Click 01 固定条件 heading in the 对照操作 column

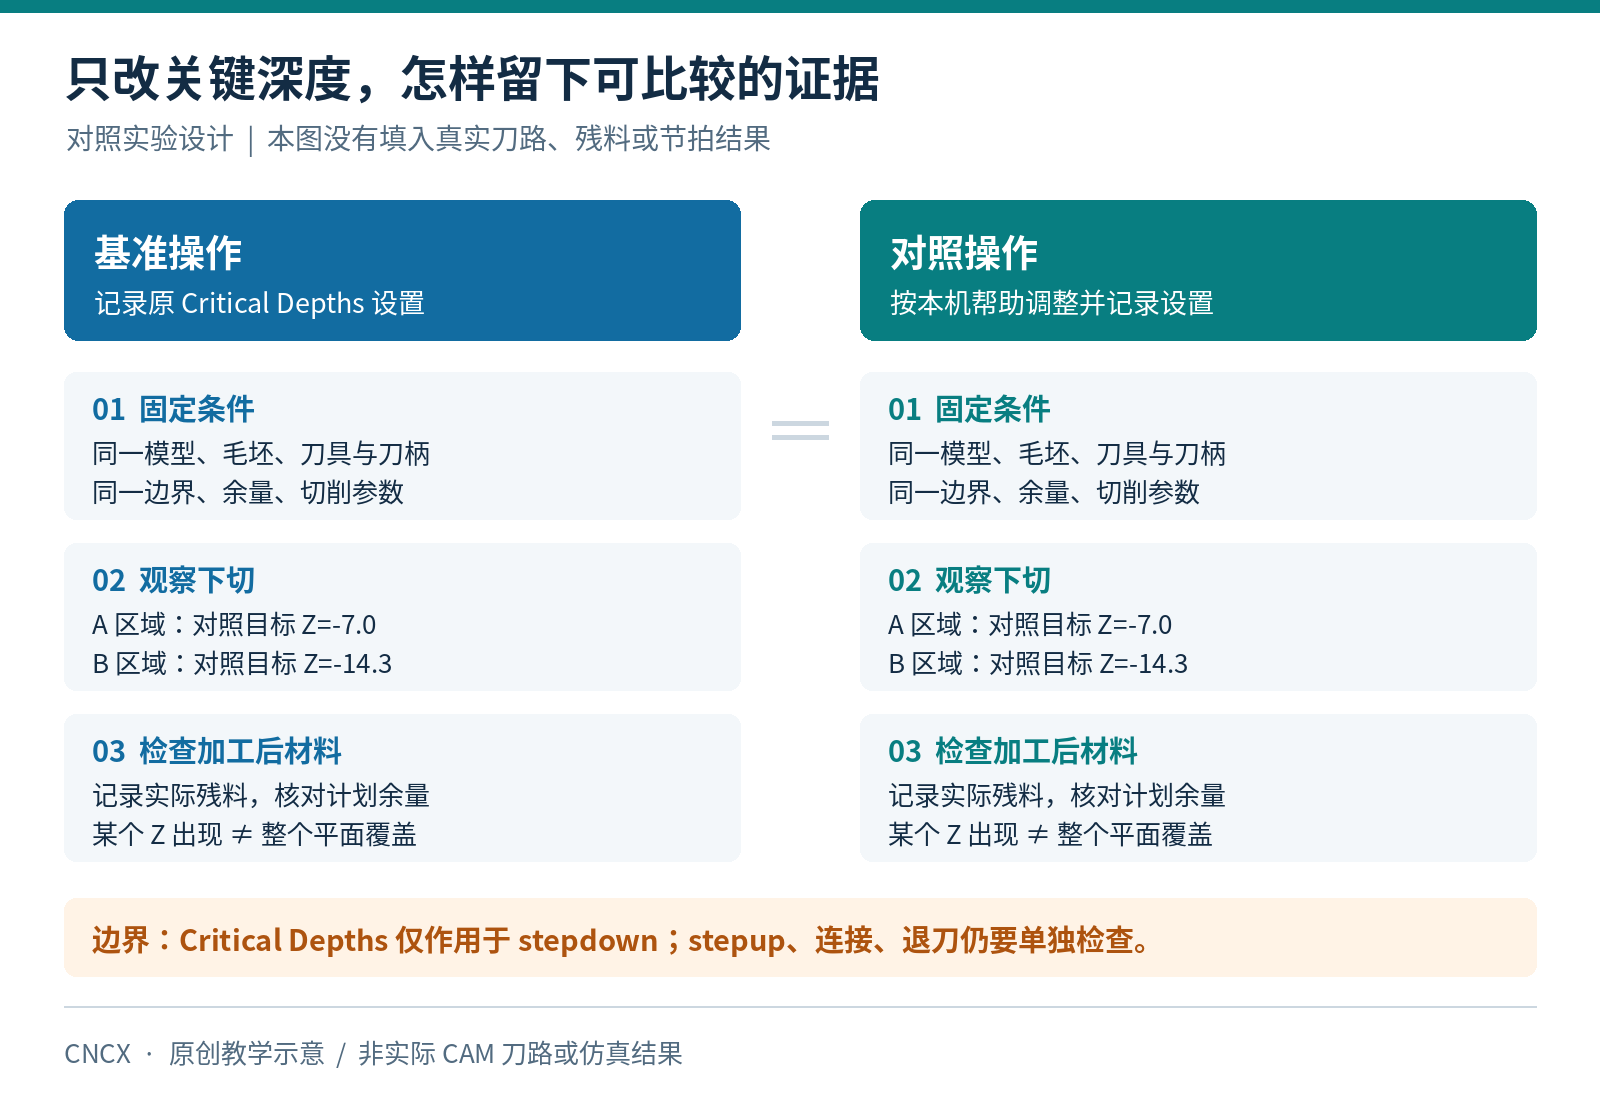[969, 409]
